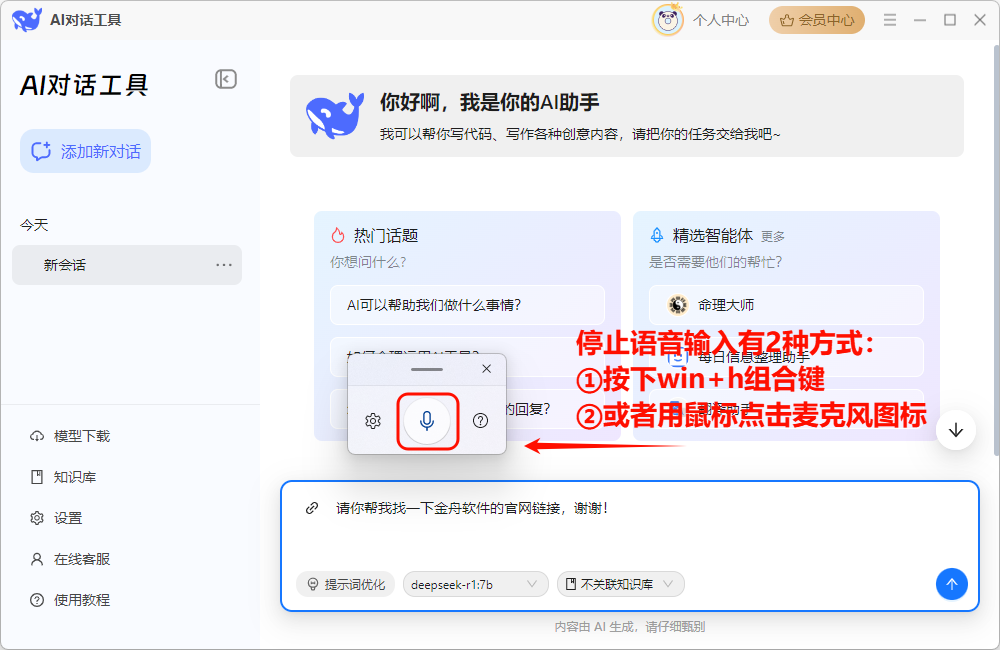Expand the 不关联知识库 dropdown
The width and height of the screenshot is (1000, 650).
point(620,584)
